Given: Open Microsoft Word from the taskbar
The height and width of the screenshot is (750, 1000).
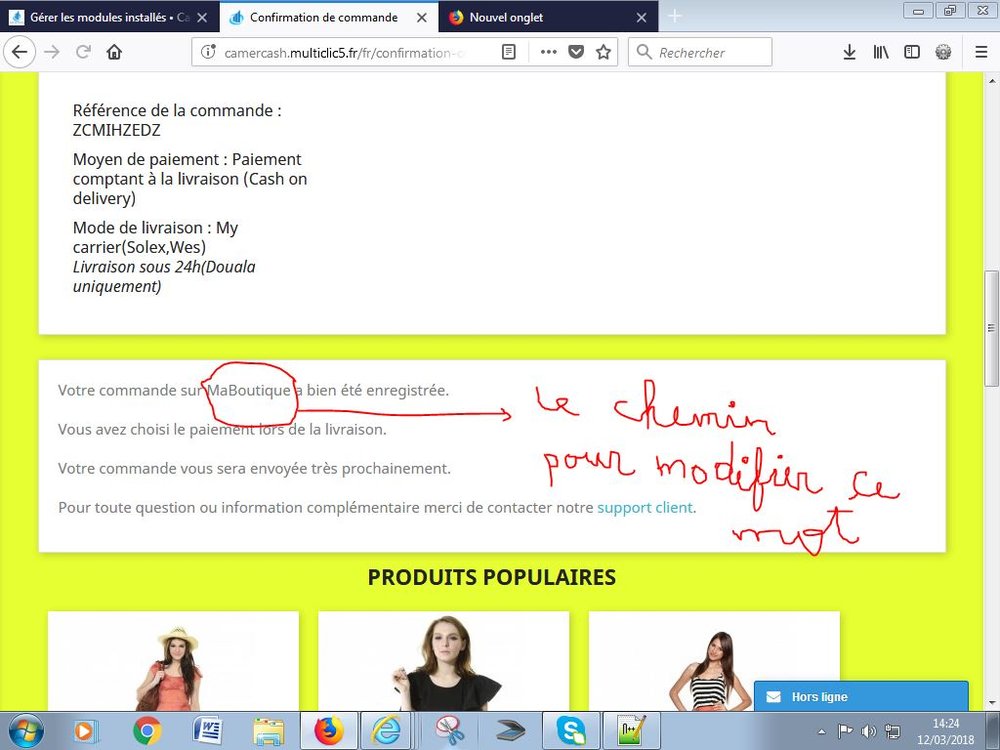Looking at the screenshot, I should 208,731.
